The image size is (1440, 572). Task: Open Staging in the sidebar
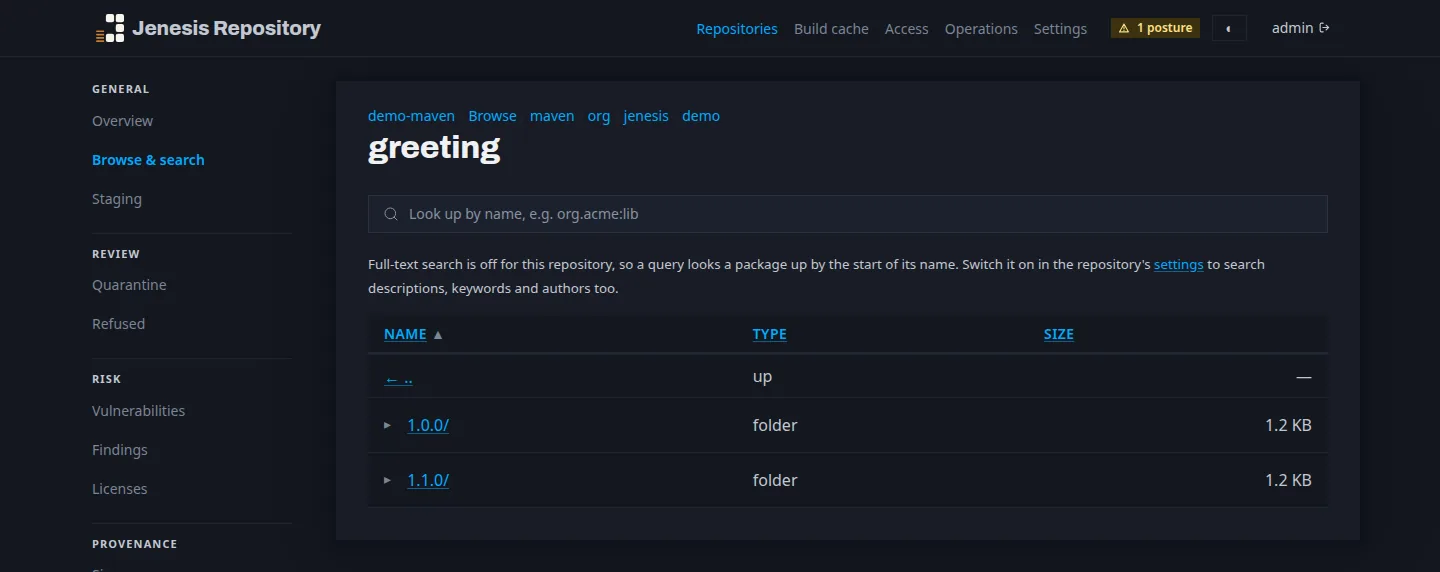(x=117, y=199)
